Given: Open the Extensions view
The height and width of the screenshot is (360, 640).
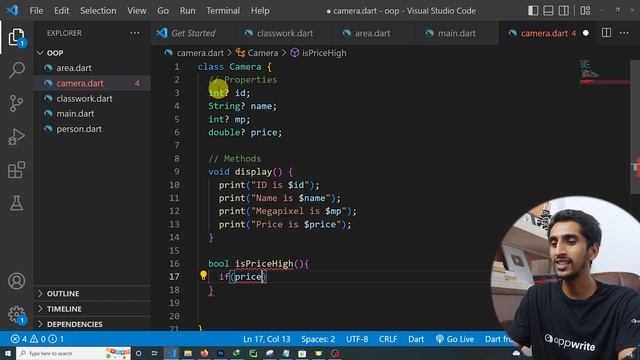Looking at the screenshot, I should coord(16,170).
